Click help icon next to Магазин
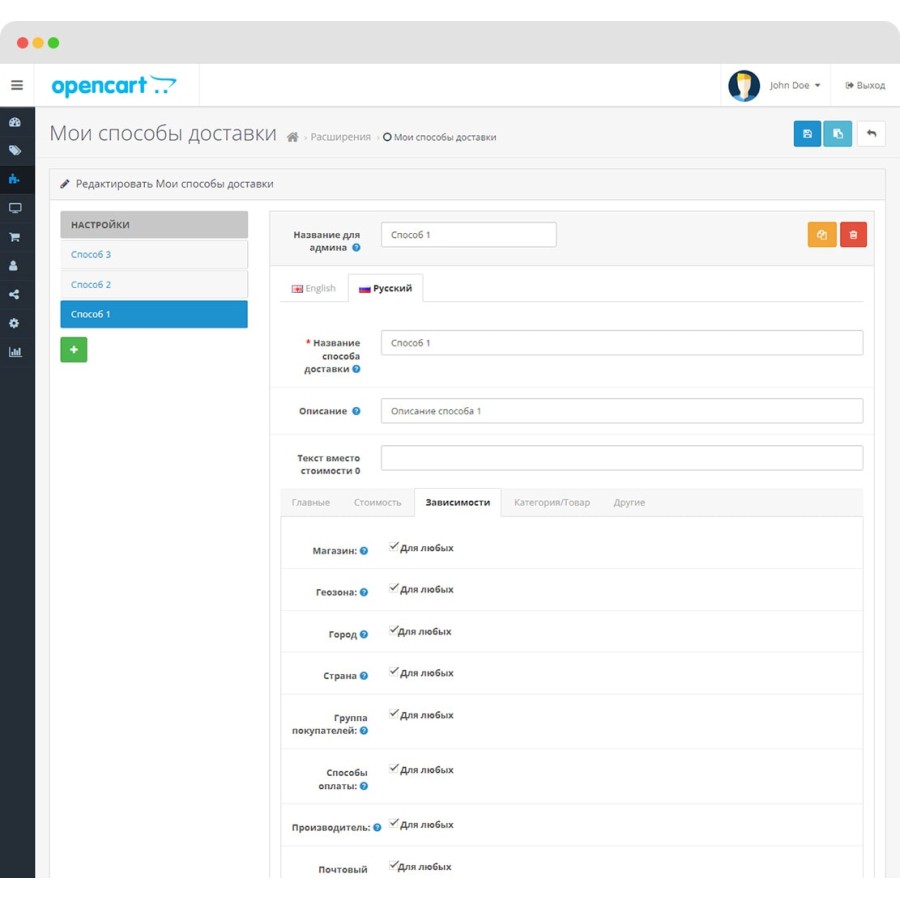The height and width of the screenshot is (900, 900). 364,551
